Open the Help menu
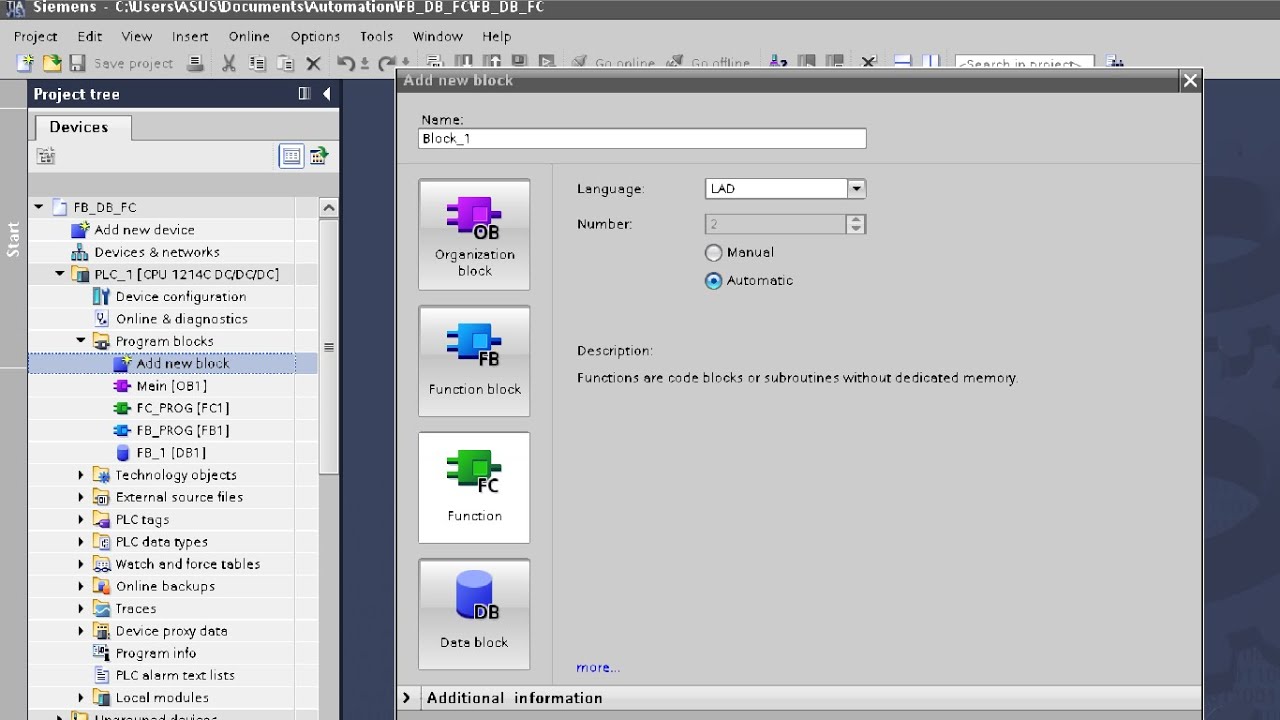This screenshot has height=720, width=1280. (497, 36)
